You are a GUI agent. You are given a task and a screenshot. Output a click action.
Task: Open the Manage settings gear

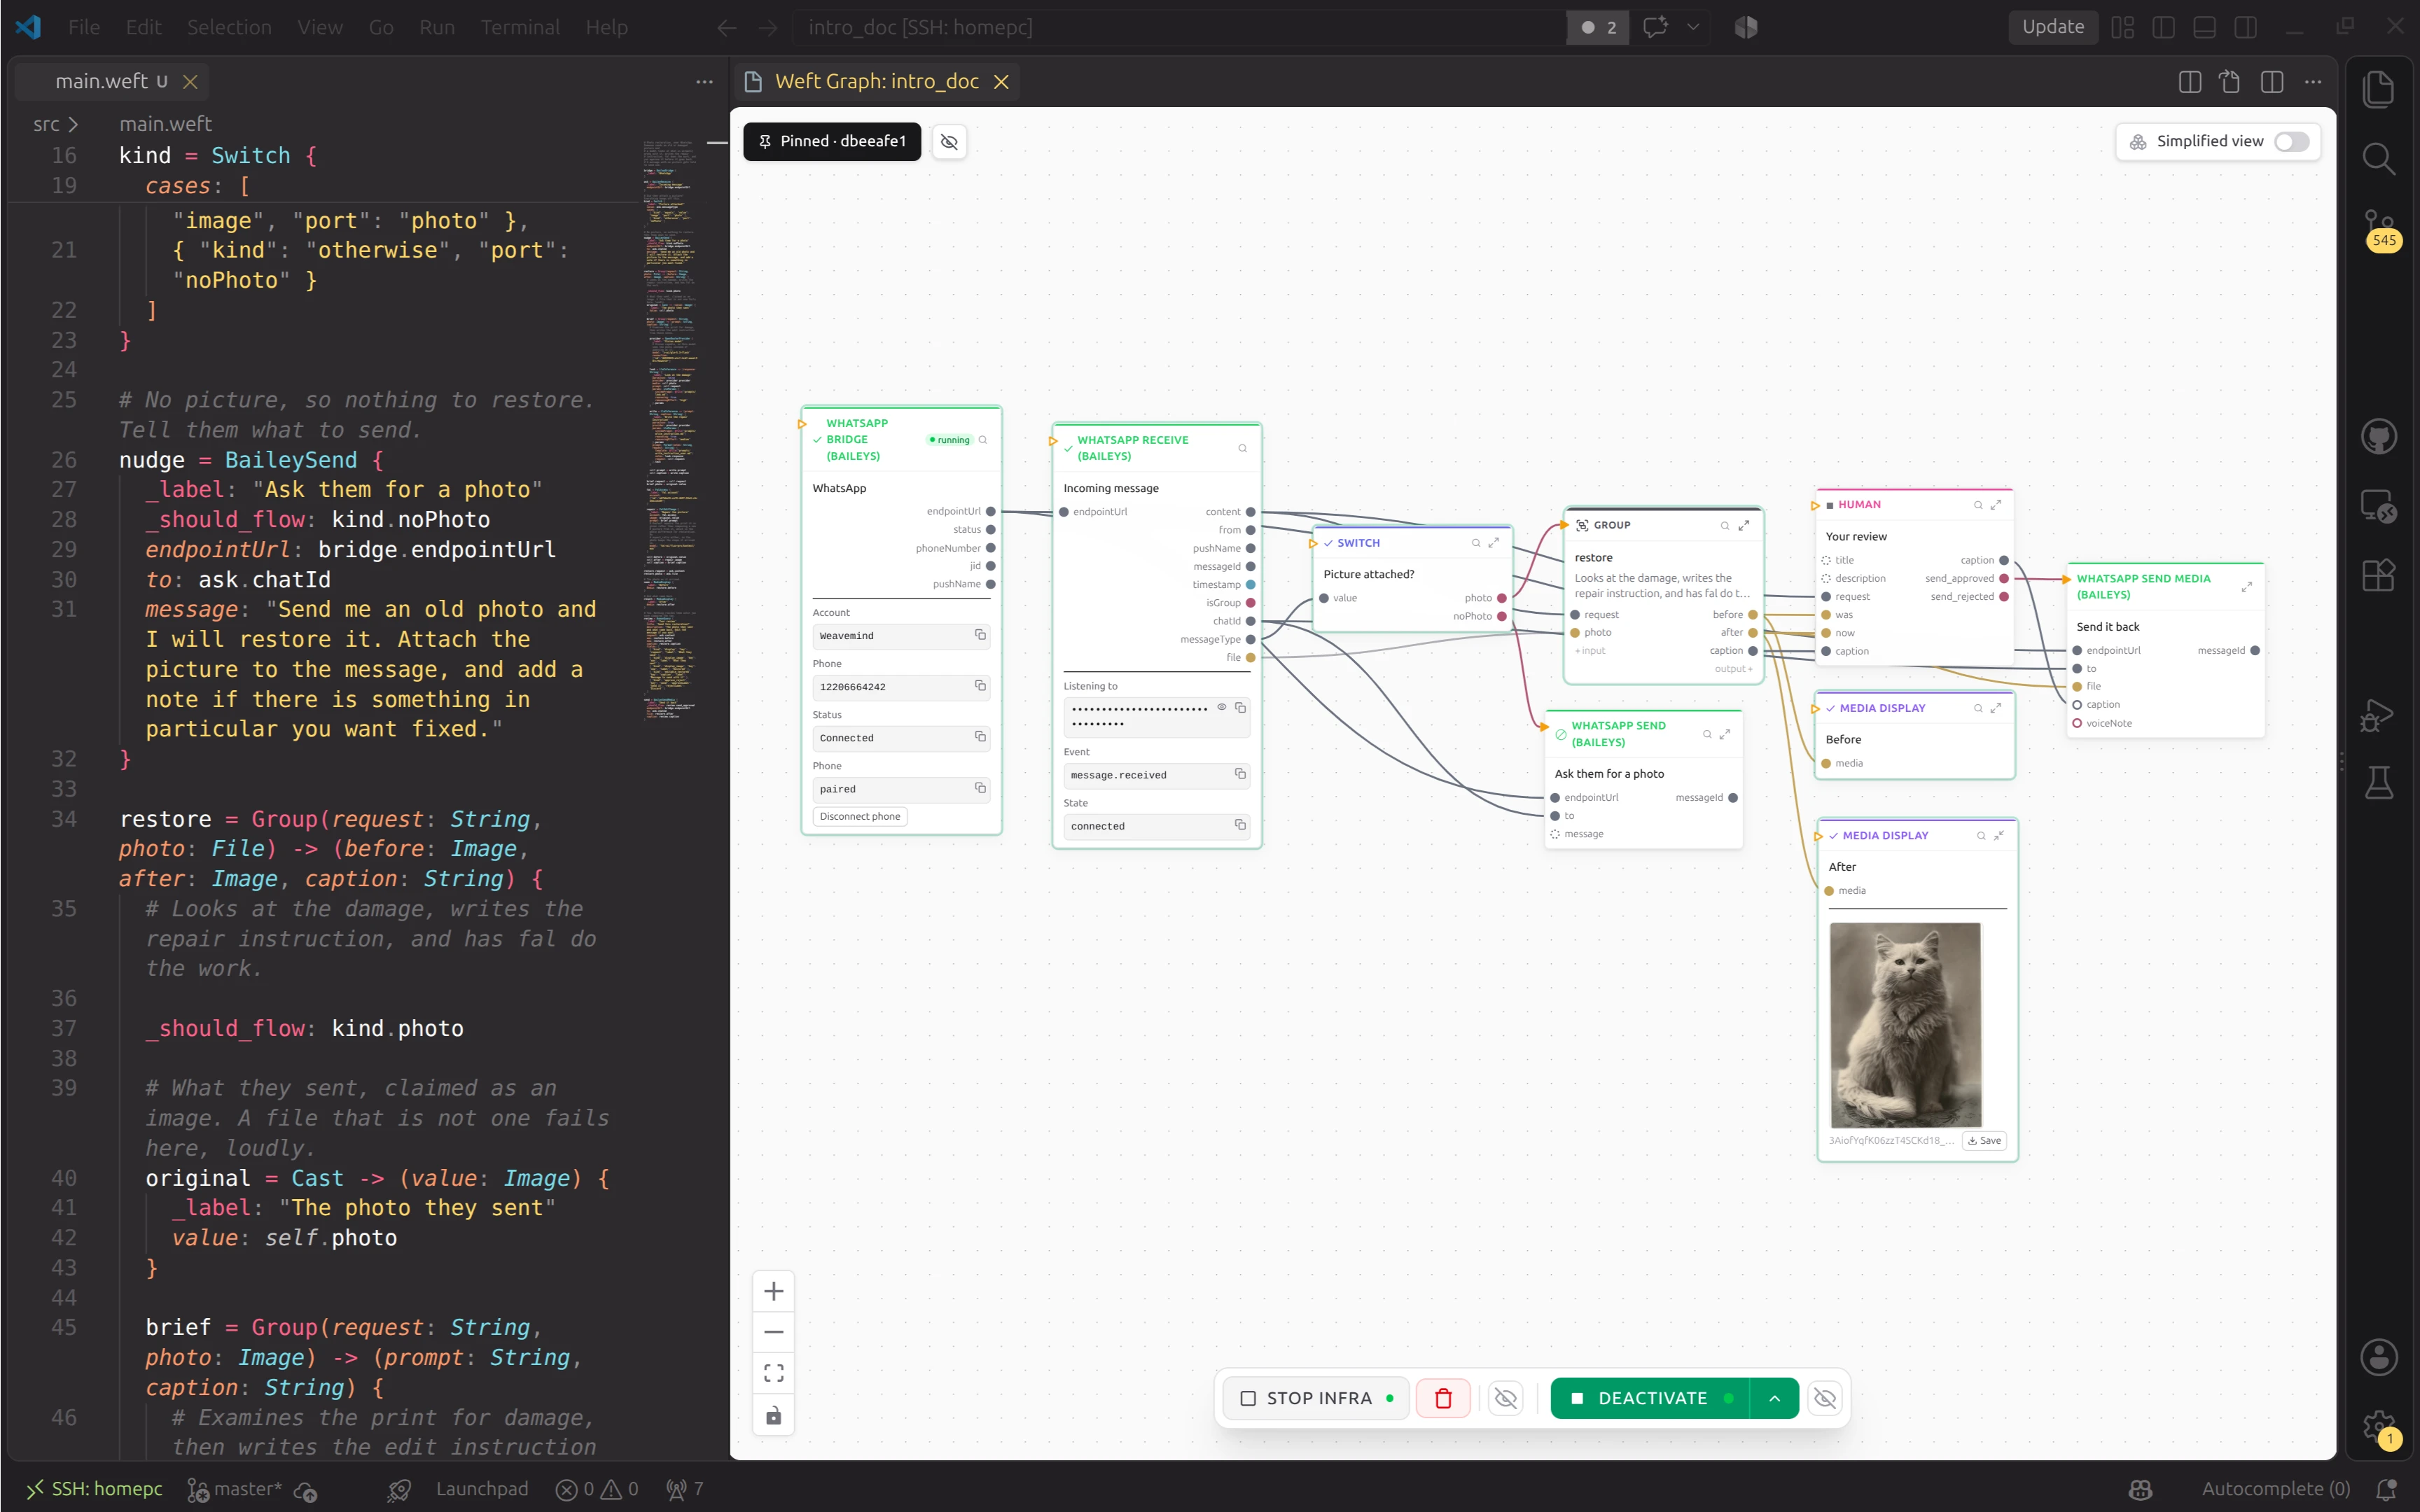click(x=2378, y=1427)
